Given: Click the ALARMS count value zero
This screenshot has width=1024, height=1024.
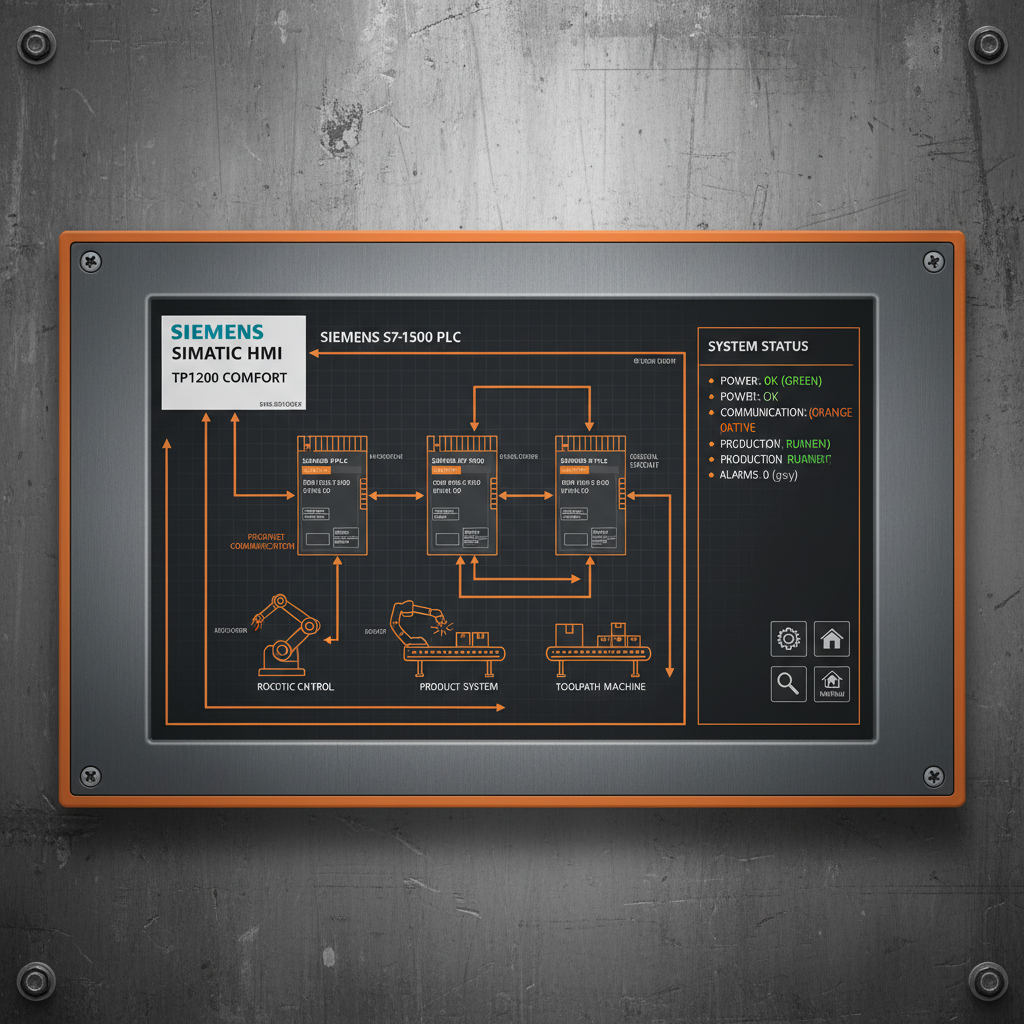Looking at the screenshot, I should click(766, 475).
